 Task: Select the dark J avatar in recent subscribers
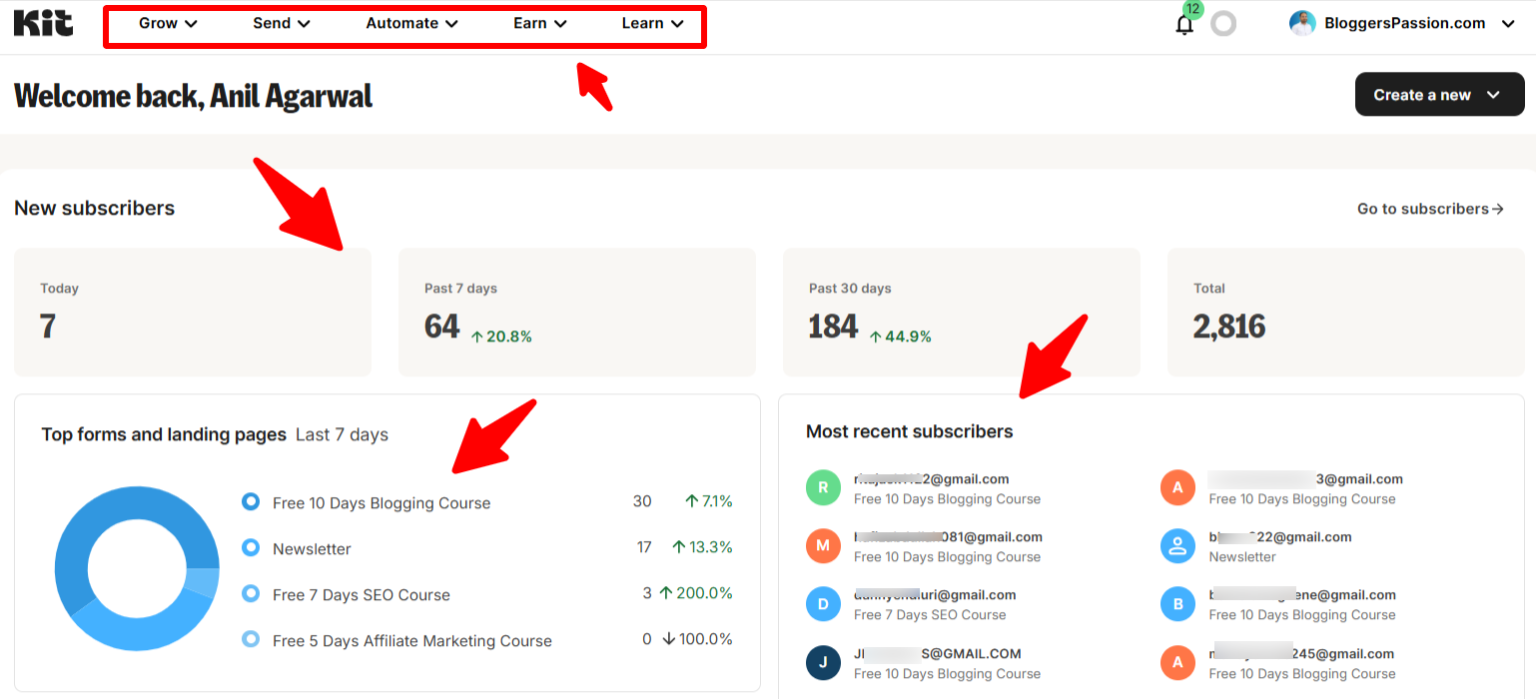tap(822, 662)
